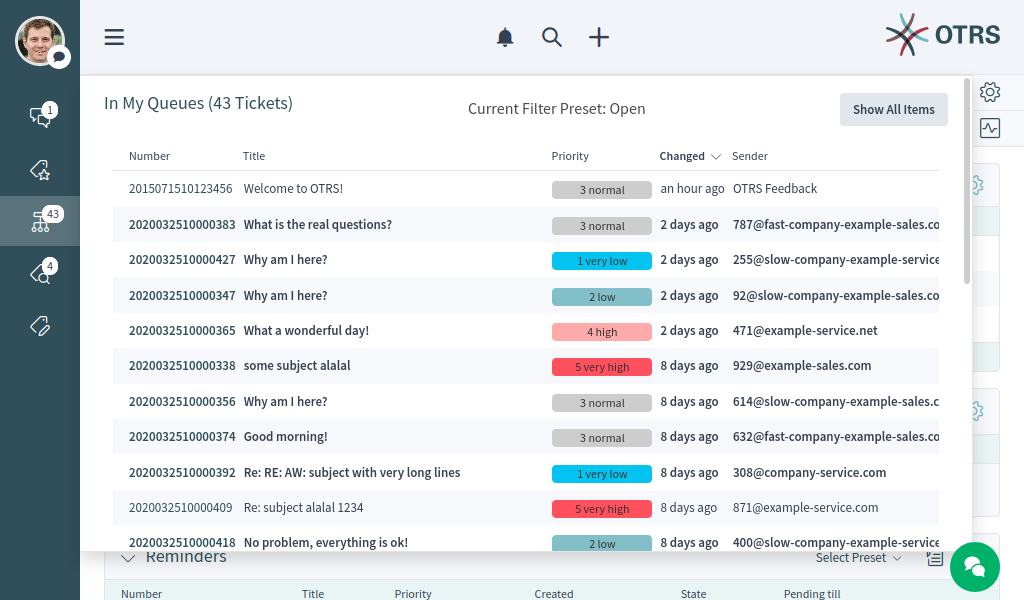
Task: Click 5 very high priority badge for some subject alalal
Action: pyautogui.click(x=601, y=367)
